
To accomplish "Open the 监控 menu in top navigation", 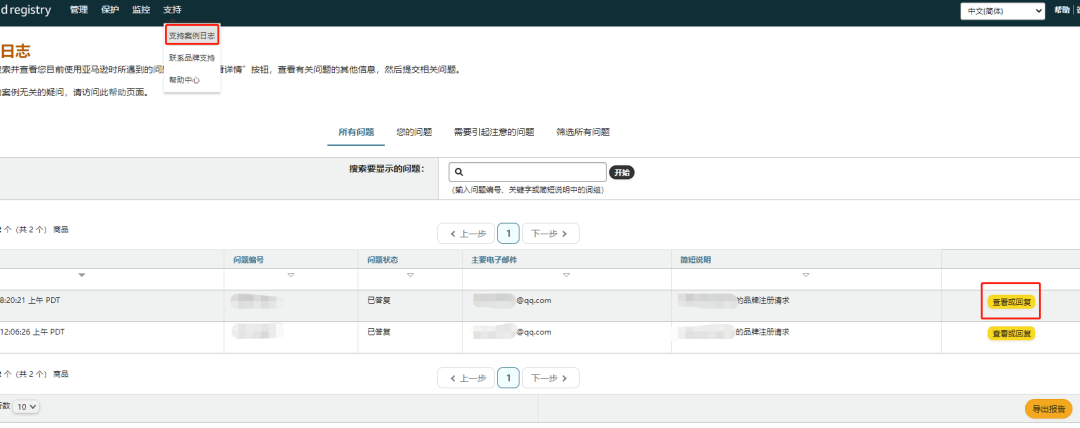I will click(x=141, y=10).
